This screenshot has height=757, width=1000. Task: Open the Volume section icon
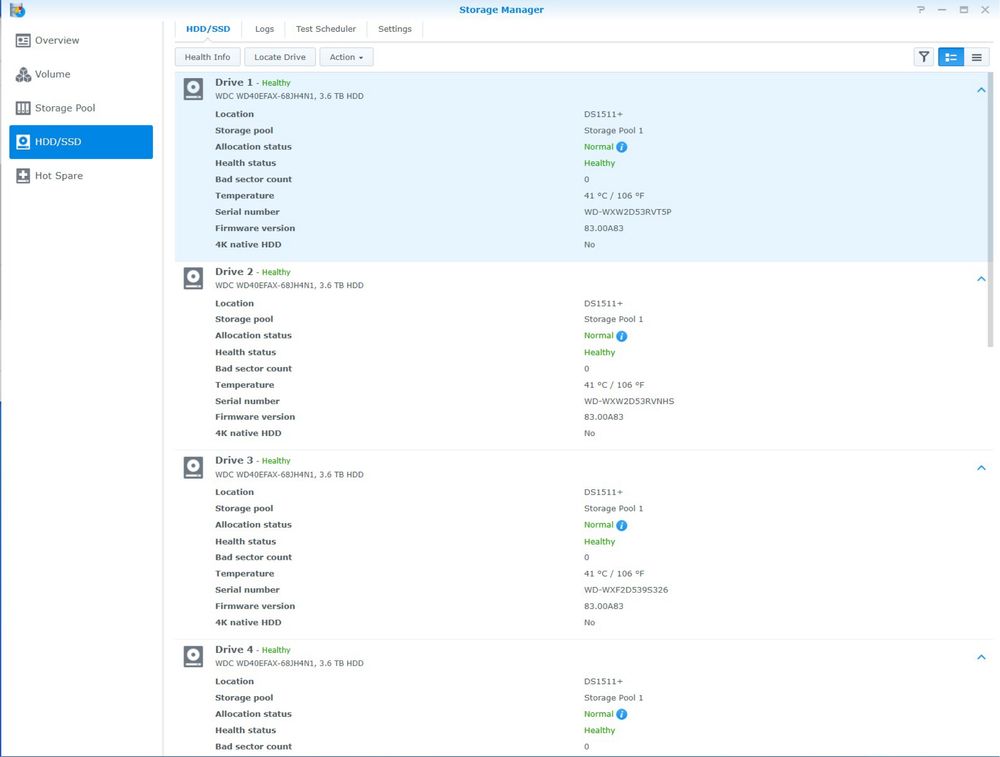23,75
